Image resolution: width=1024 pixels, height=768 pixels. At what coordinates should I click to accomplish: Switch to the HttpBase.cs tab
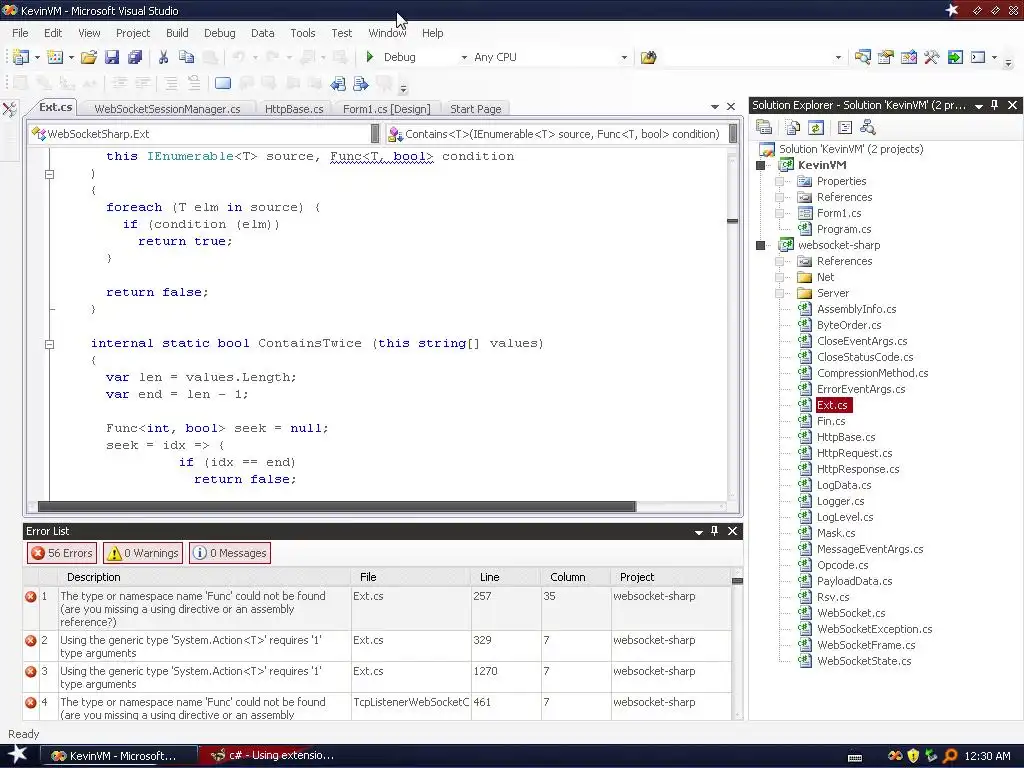coord(294,109)
